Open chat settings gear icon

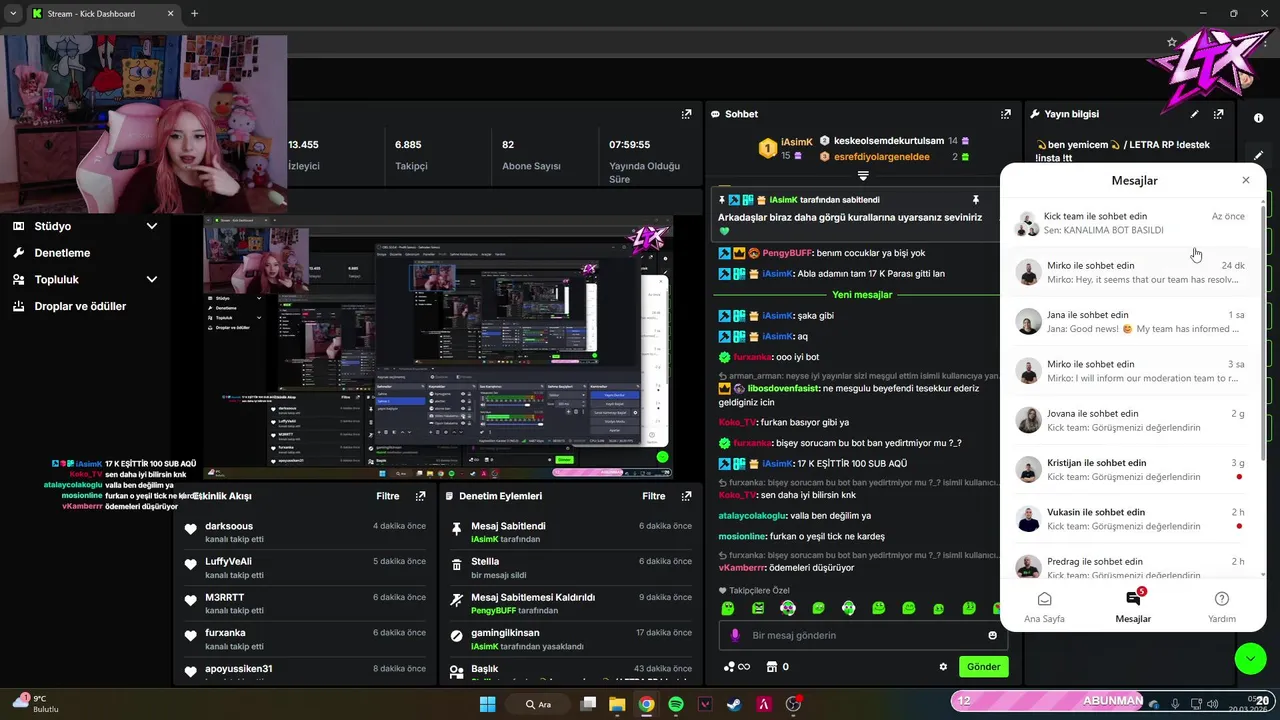943,667
